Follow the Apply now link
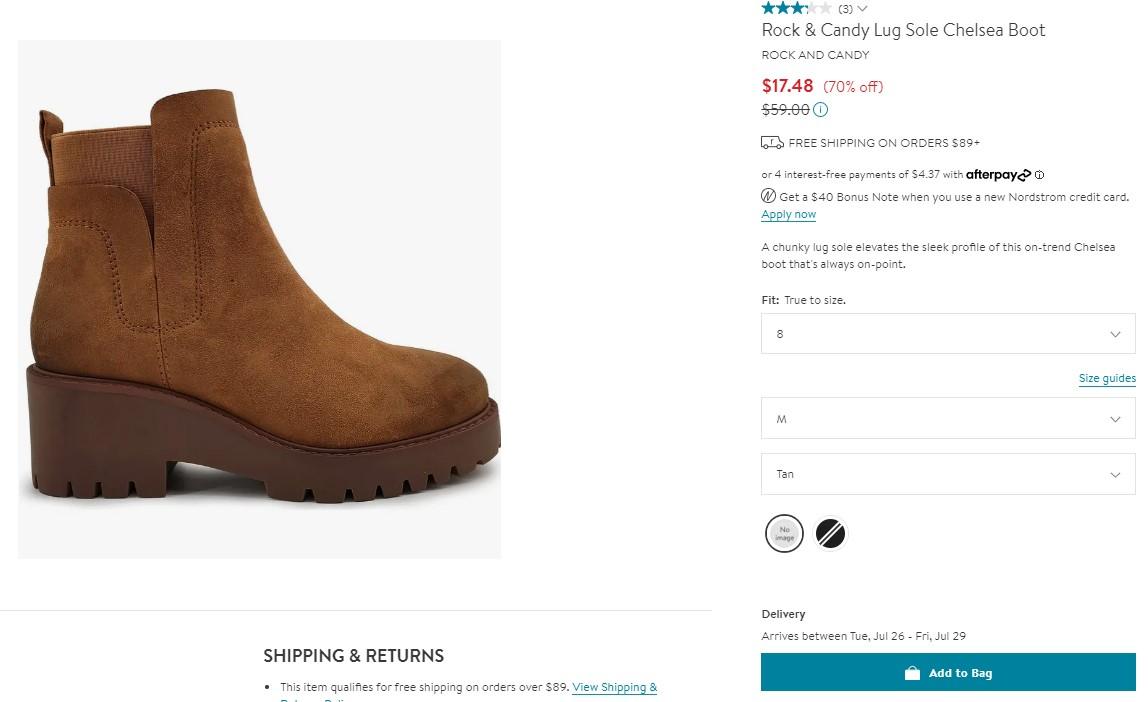Viewport: 1148px width, 702px height. (788, 215)
